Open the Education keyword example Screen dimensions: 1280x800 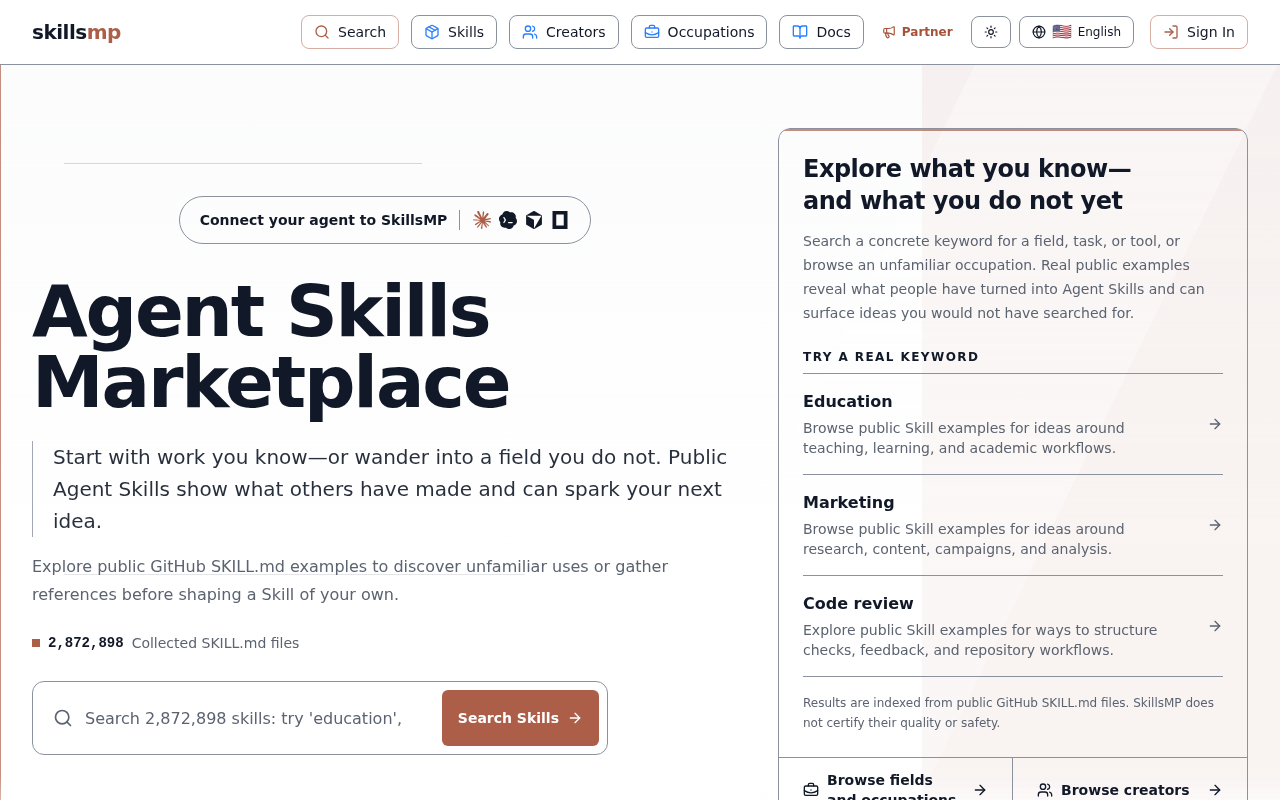pos(1013,424)
